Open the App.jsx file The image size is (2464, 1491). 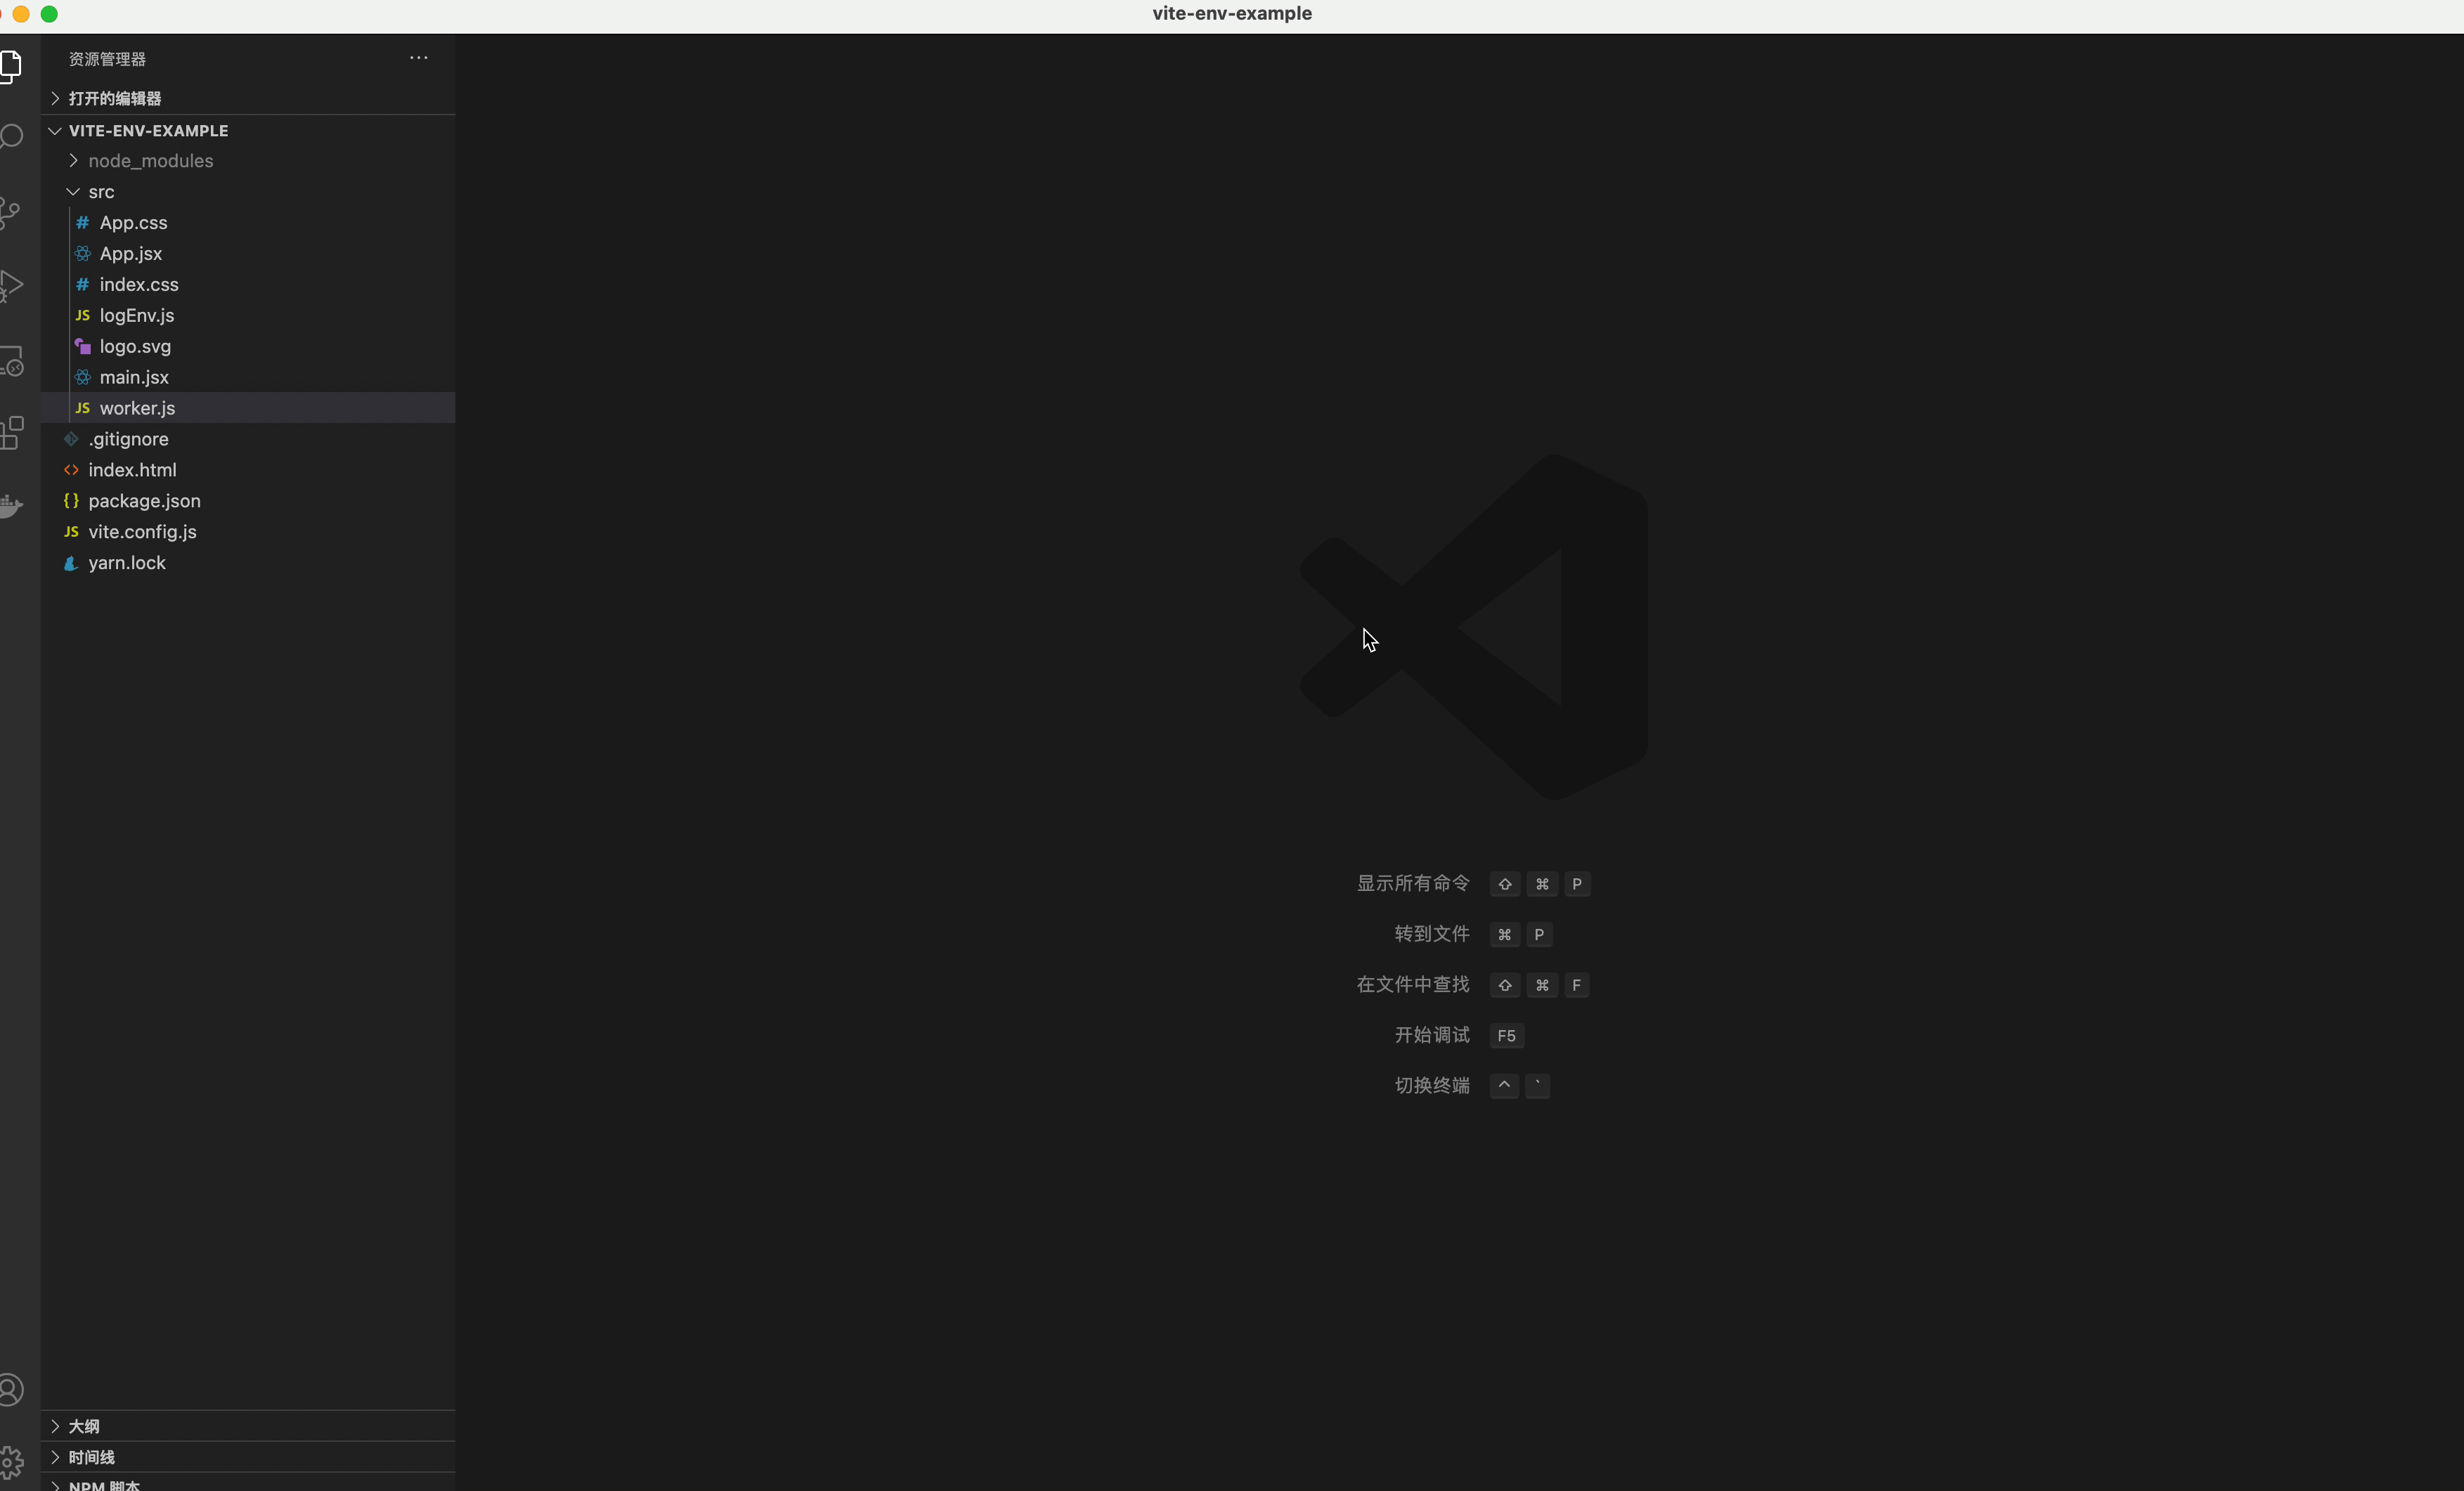[x=130, y=254]
